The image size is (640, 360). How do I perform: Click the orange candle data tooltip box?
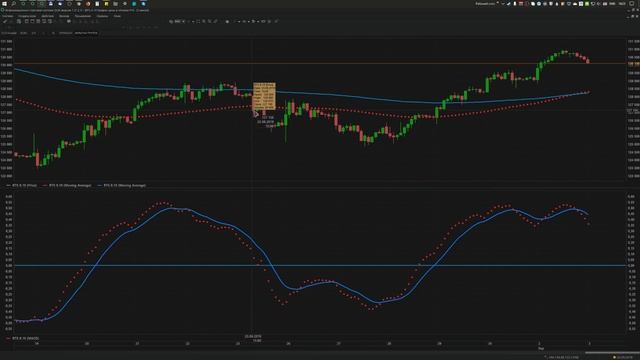click(264, 96)
